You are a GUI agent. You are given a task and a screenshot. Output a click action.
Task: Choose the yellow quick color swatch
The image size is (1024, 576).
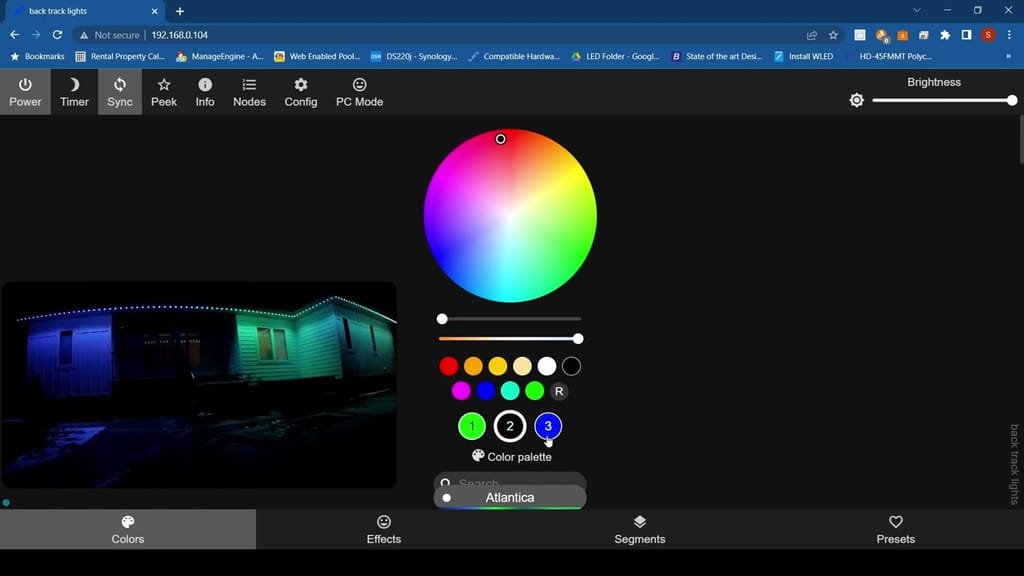(x=498, y=366)
